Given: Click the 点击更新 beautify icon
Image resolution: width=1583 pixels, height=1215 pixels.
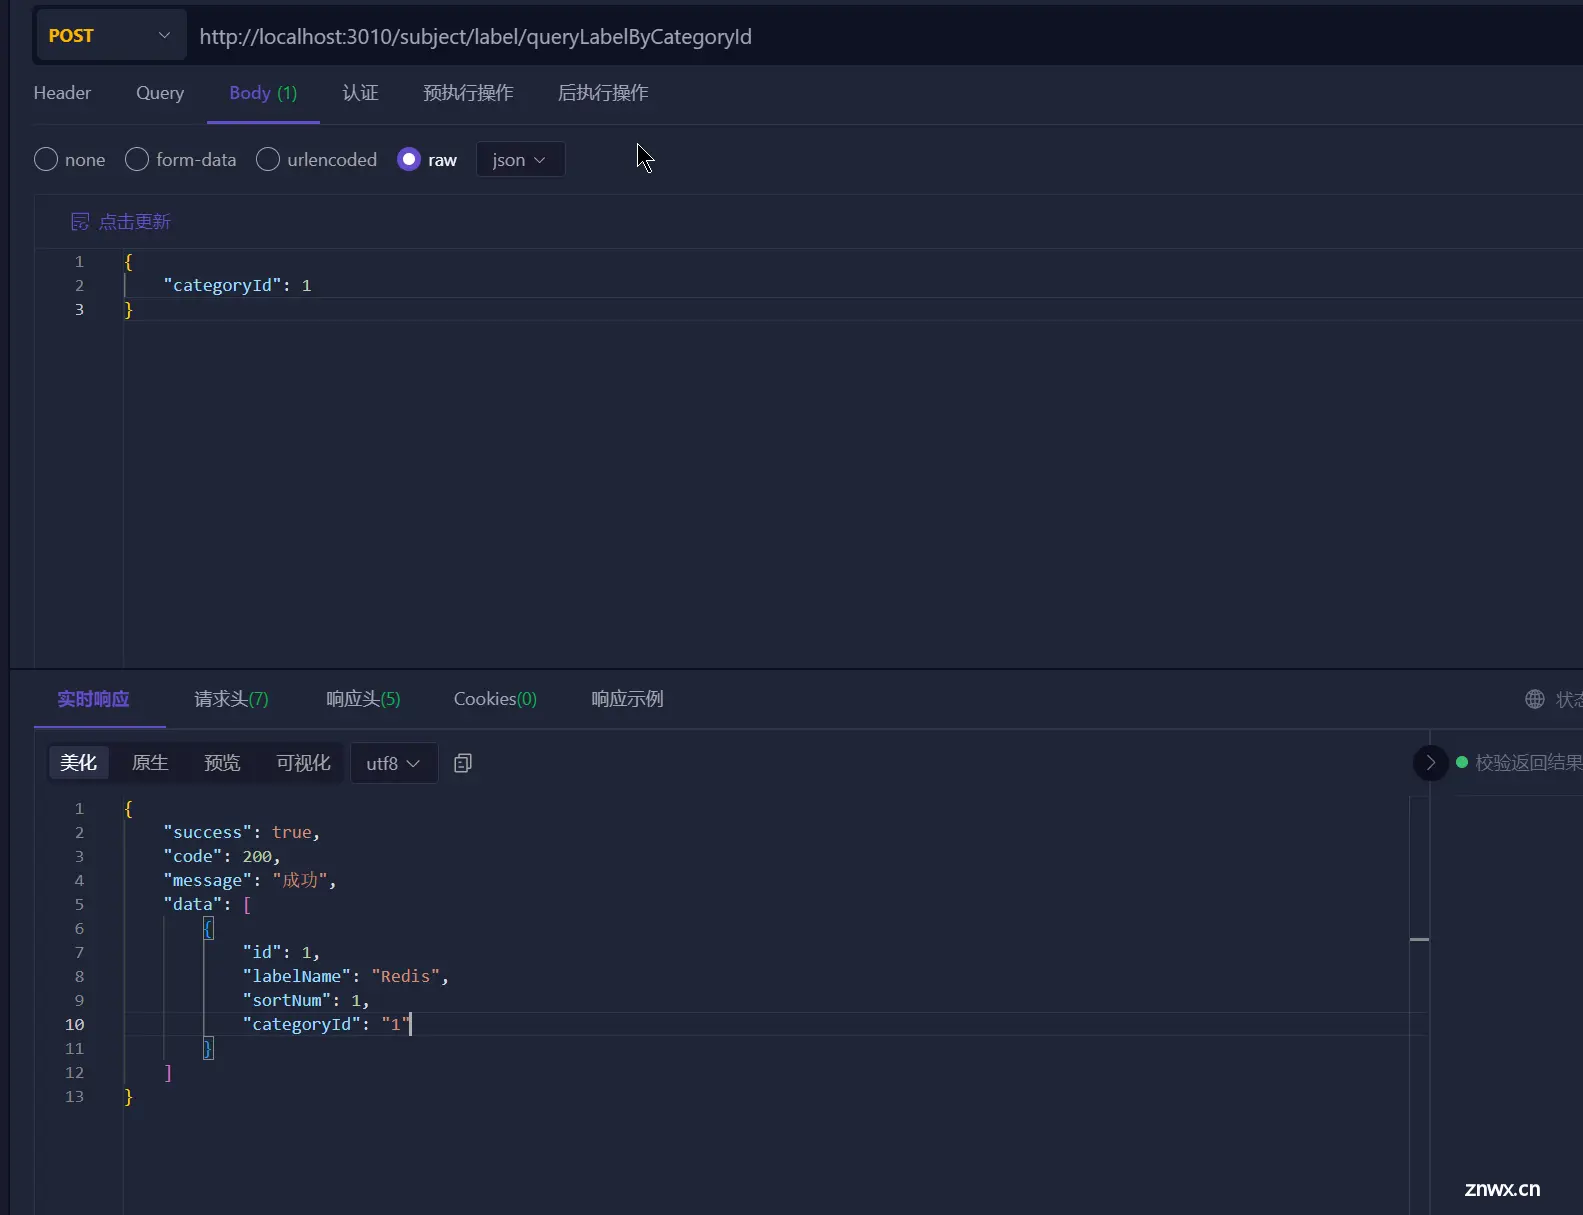Looking at the screenshot, I should [80, 222].
